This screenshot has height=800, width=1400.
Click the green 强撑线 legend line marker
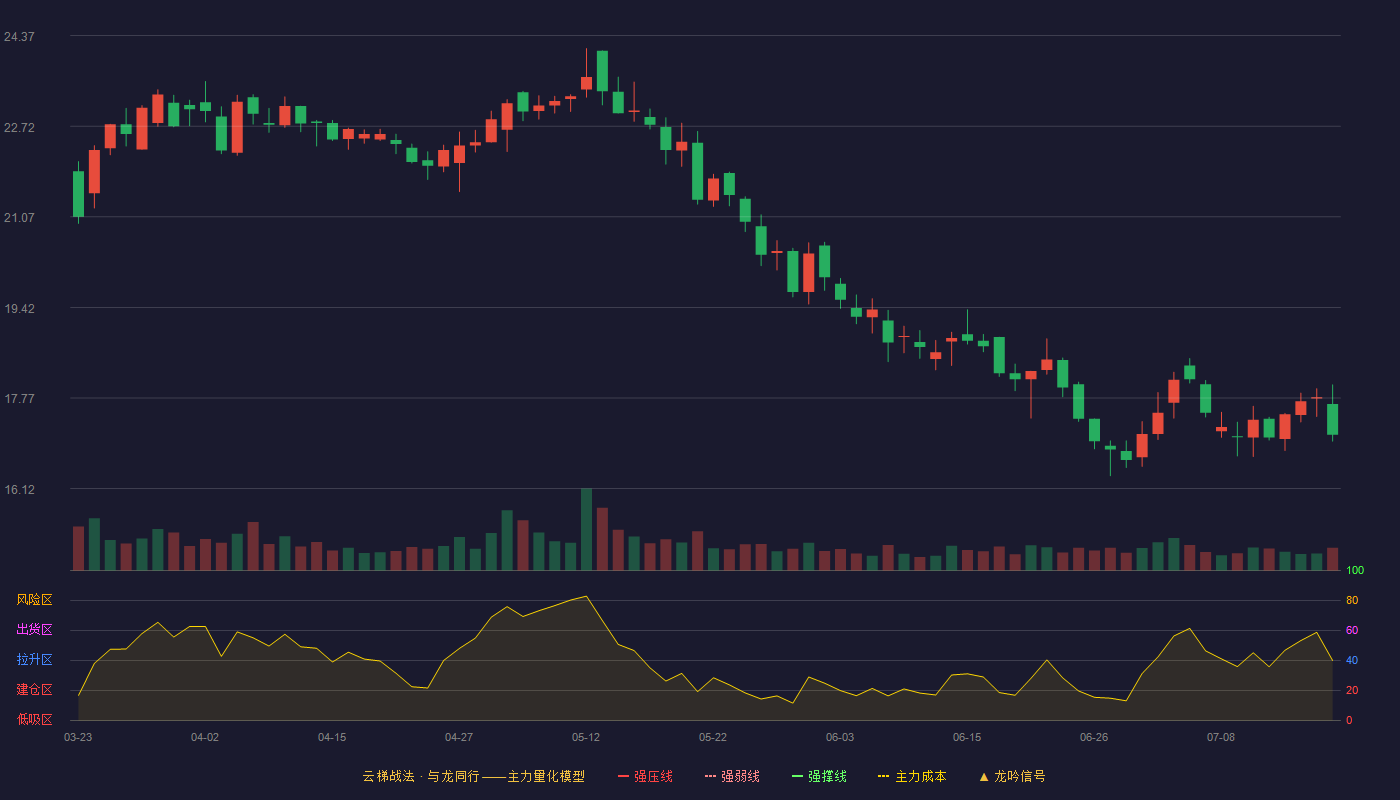point(797,776)
